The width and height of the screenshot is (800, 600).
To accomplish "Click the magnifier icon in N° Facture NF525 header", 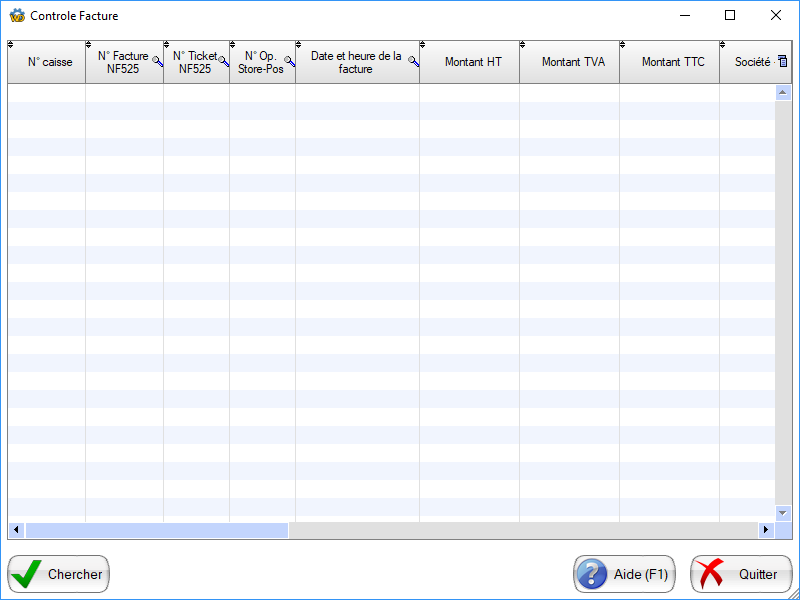I will (157, 62).
